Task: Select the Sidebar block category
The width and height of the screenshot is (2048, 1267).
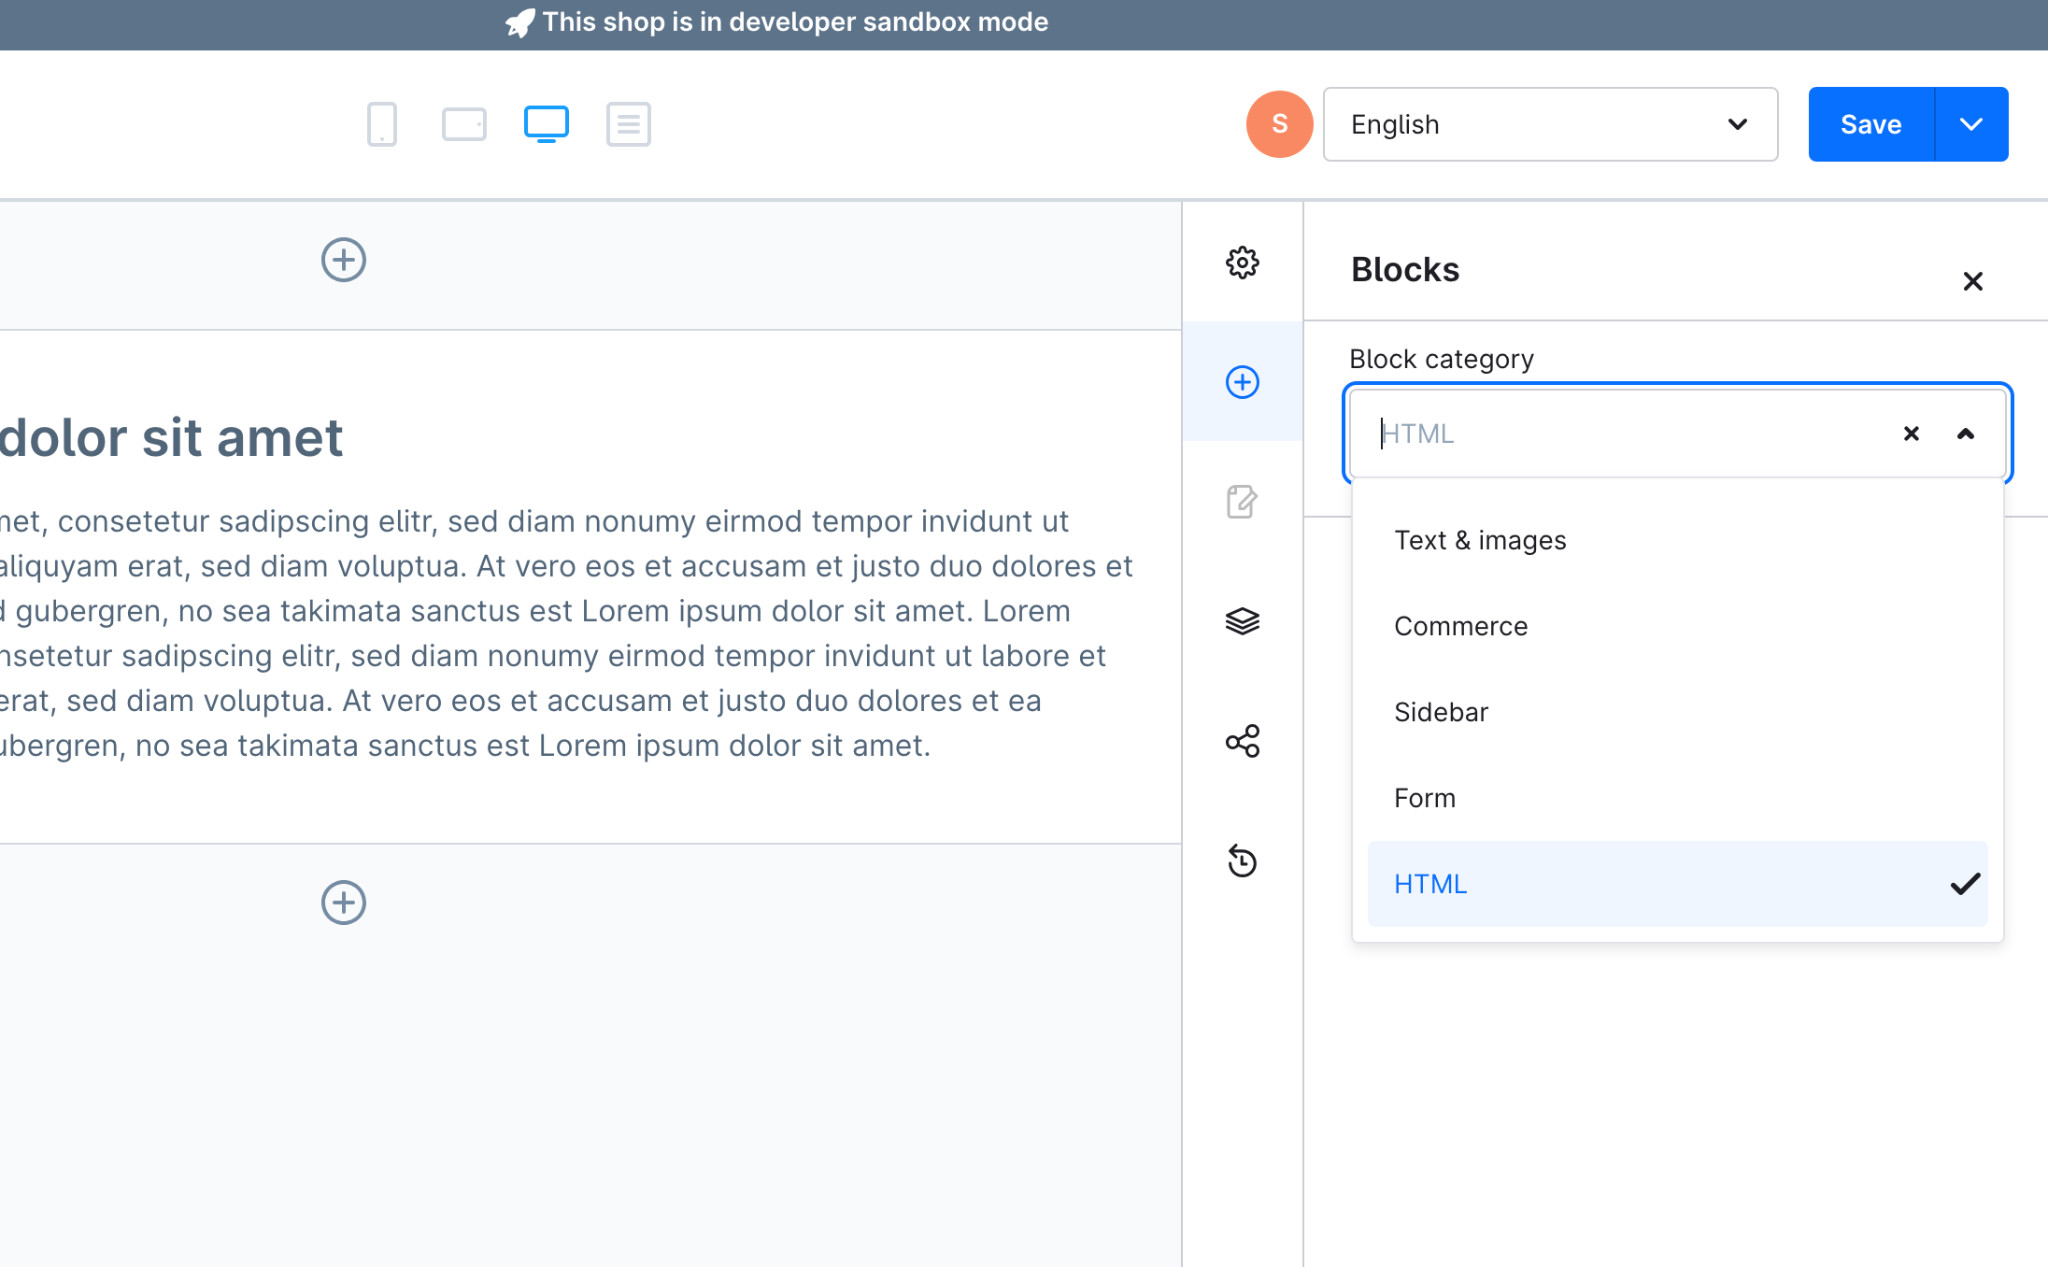Action: click(1440, 712)
